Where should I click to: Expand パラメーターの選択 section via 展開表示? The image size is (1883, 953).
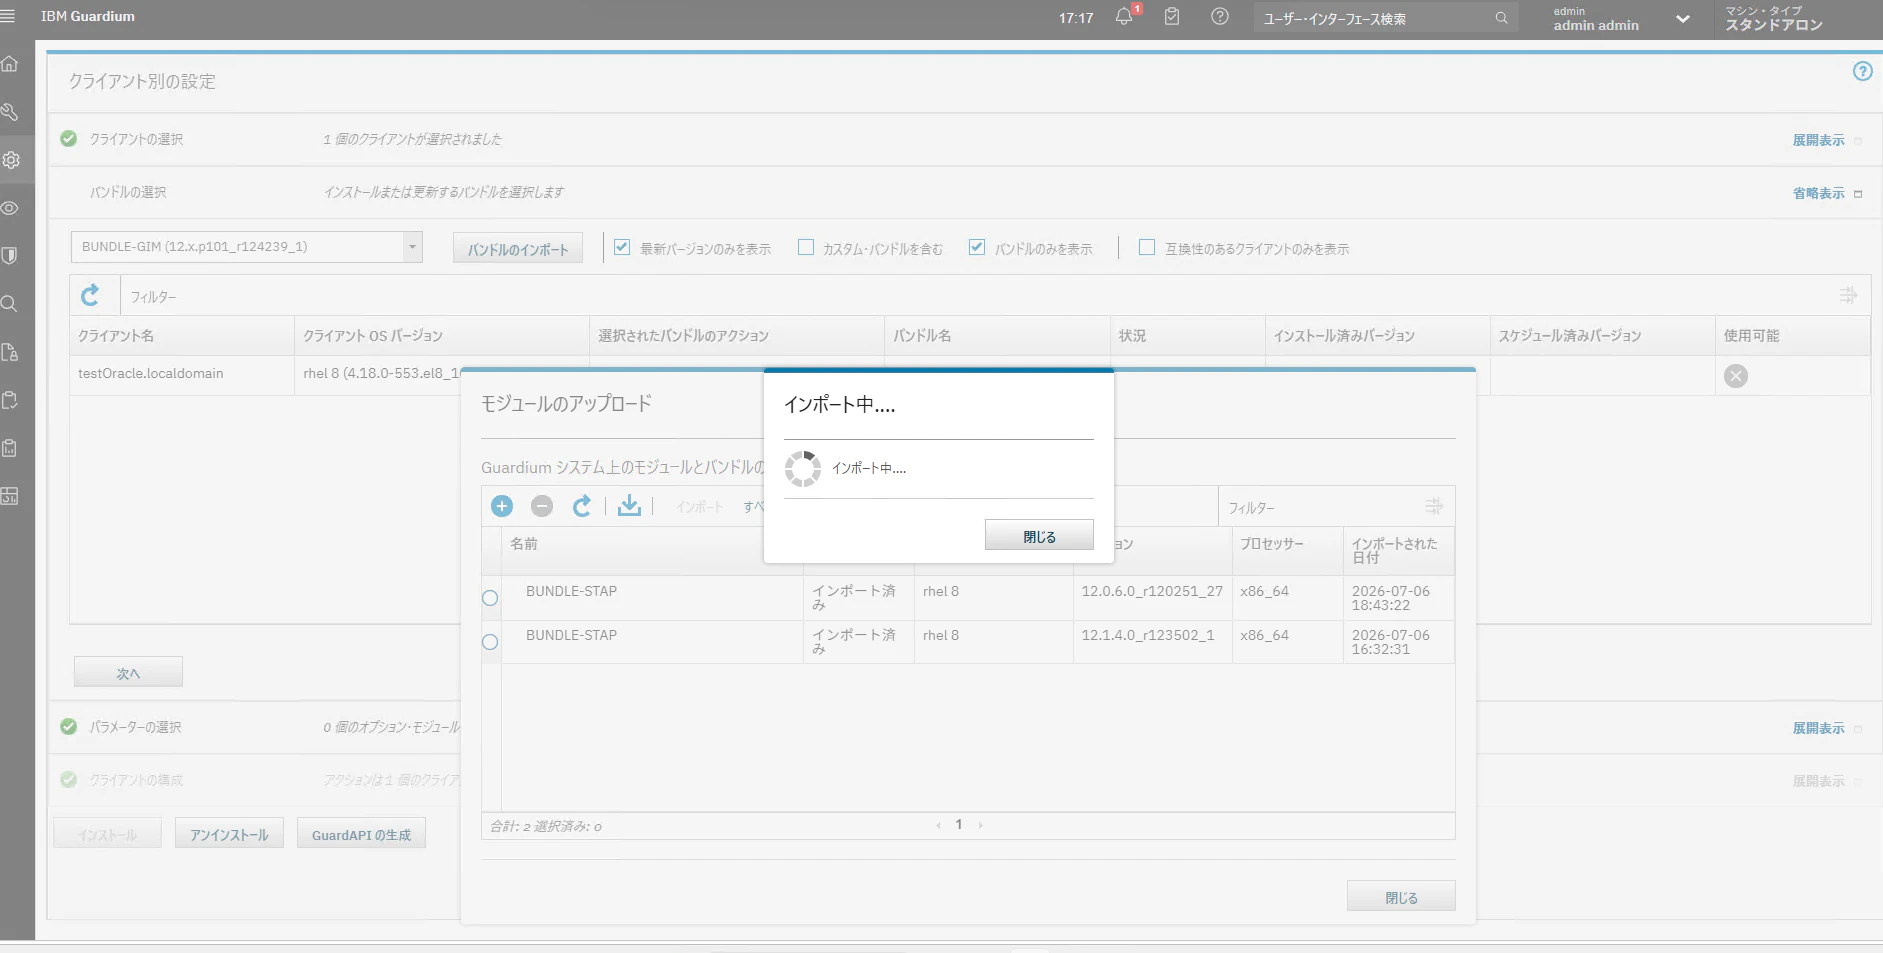tap(1818, 728)
